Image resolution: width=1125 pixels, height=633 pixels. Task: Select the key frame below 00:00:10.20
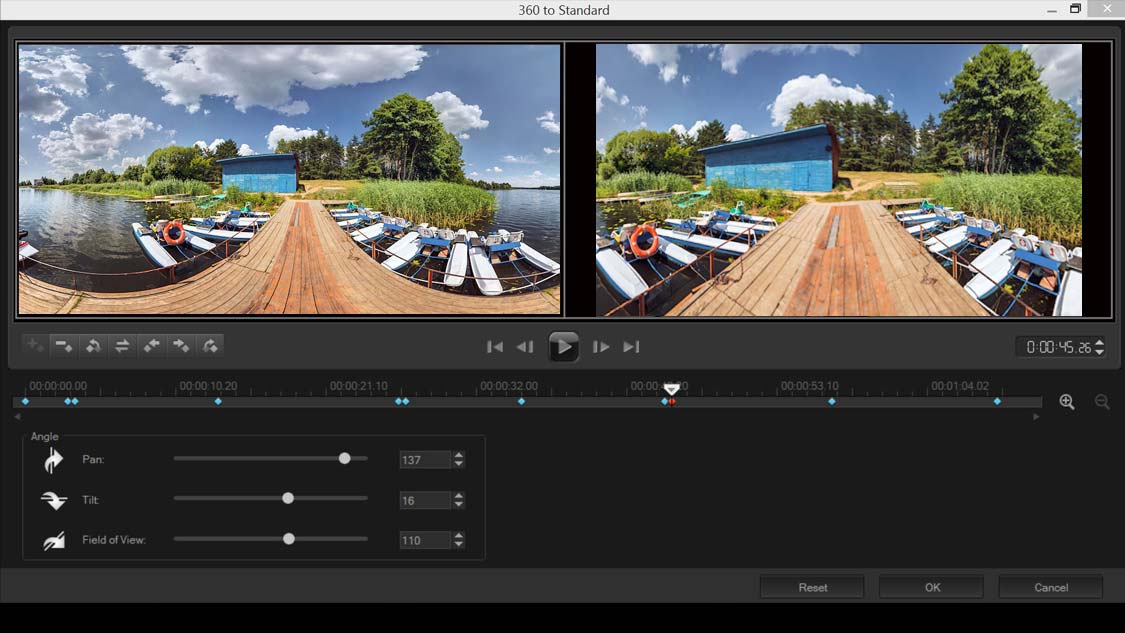[218, 401]
